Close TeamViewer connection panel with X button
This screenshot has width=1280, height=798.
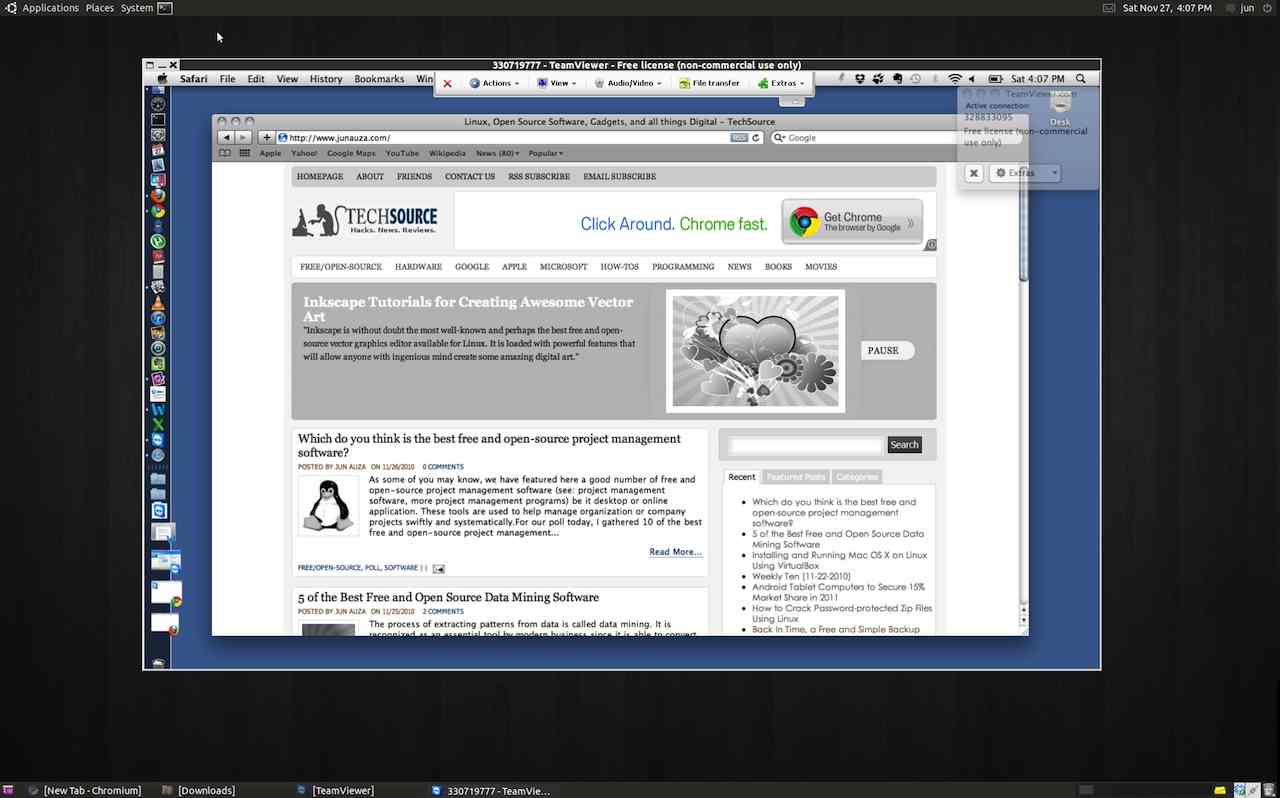pyautogui.click(x=974, y=173)
